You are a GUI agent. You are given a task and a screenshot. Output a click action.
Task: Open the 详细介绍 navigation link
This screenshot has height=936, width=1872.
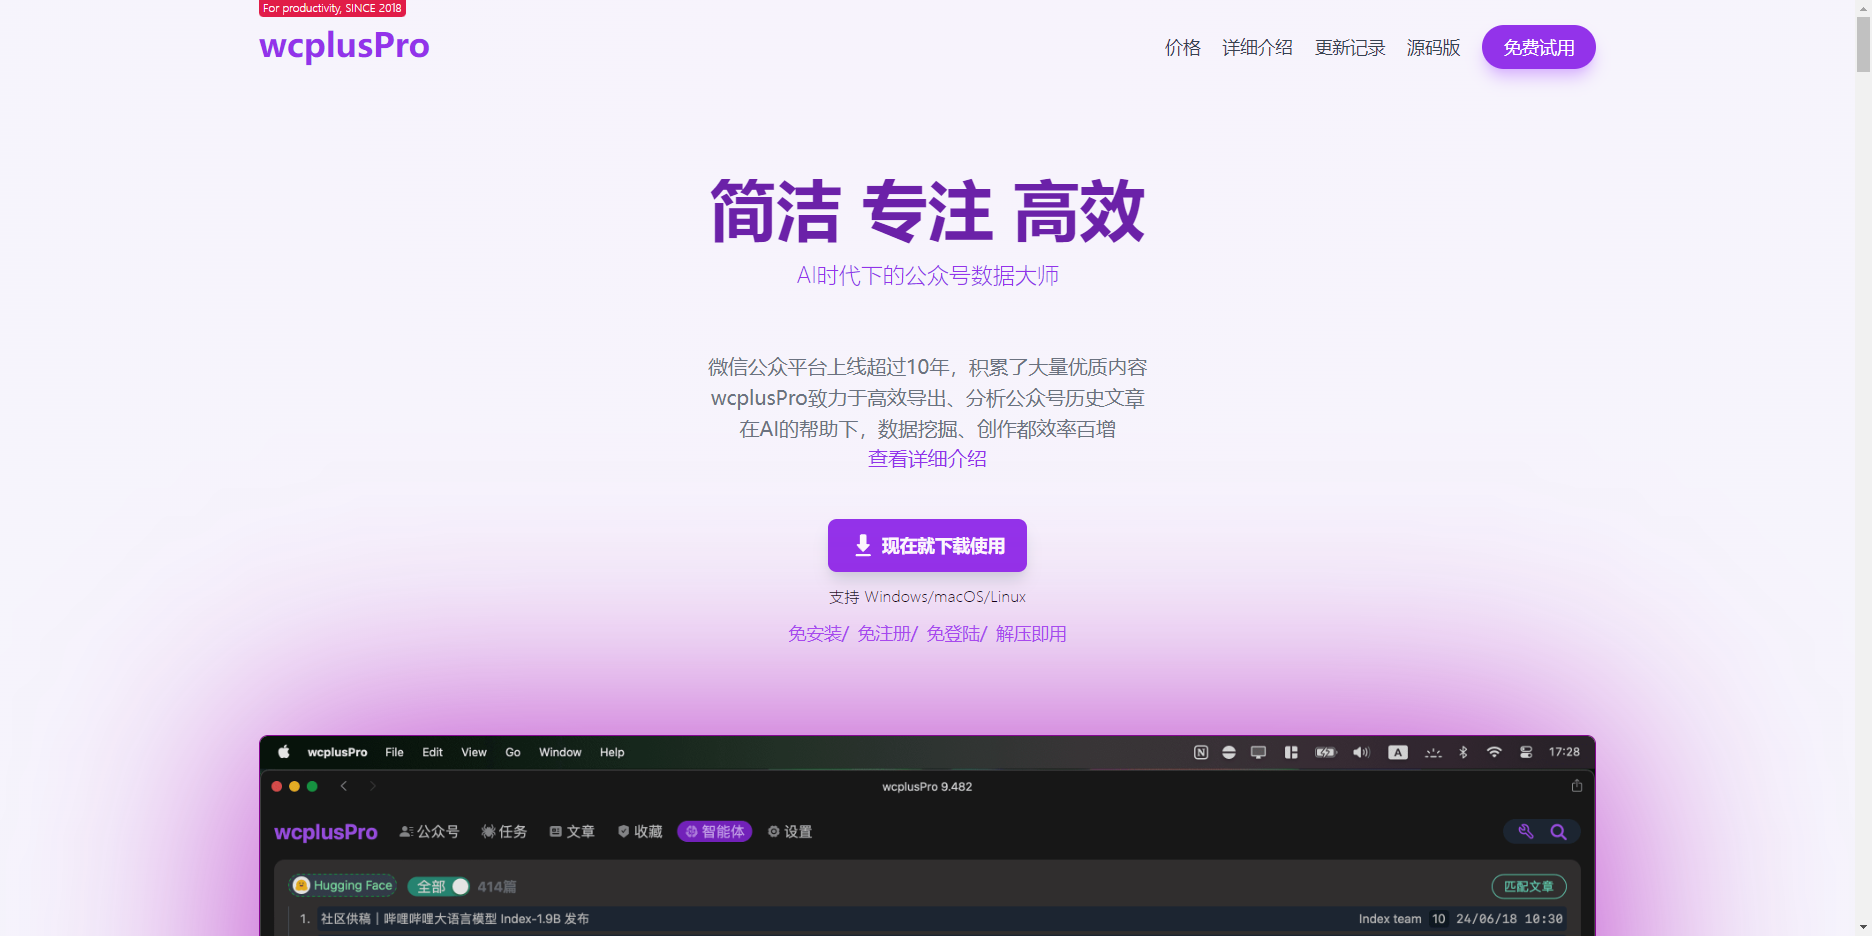[x=1257, y=48]
